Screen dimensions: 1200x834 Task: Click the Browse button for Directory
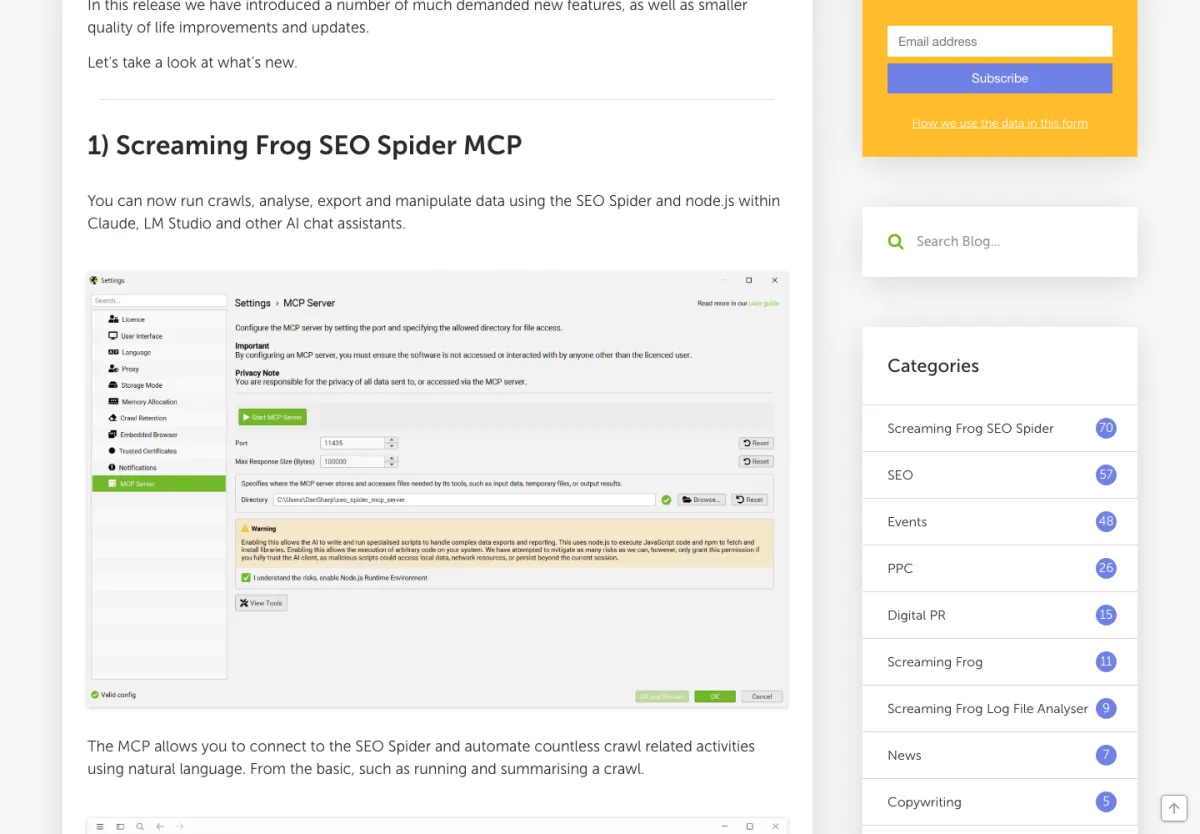701,499
